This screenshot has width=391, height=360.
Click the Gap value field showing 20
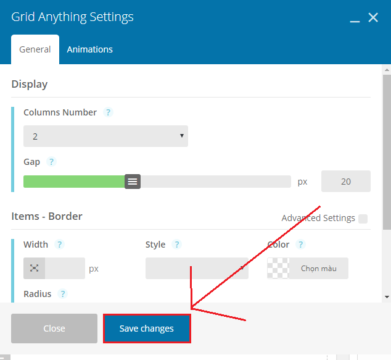(x=346, y=181)
